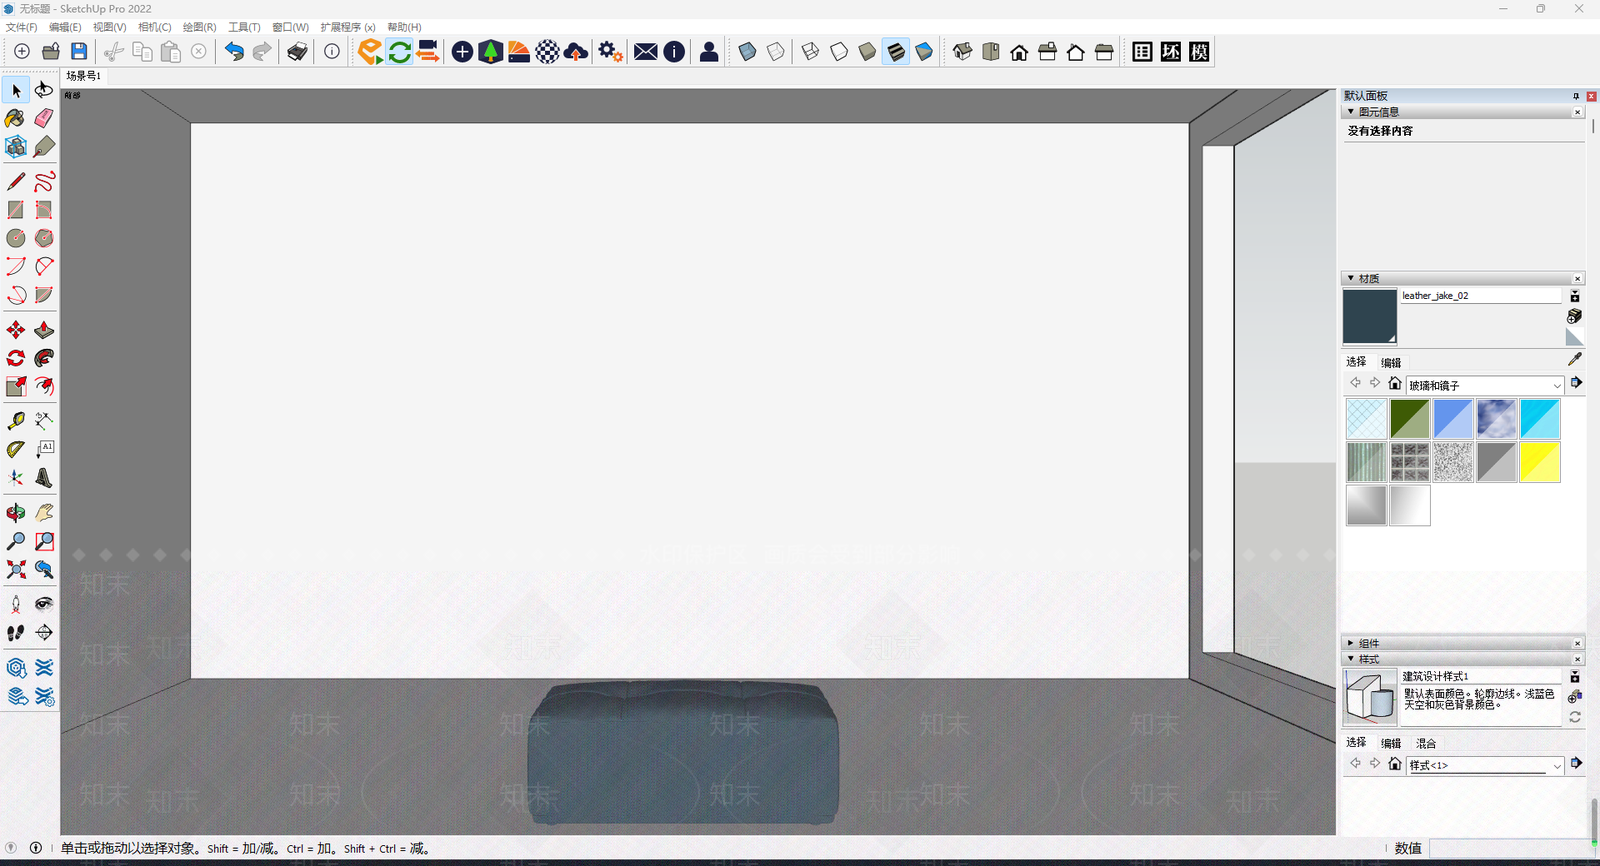Open the 玻璃和镜子 material library dropdown
The width and height of the screenshot is (1600, 866).
click(x=1556, y=386)
